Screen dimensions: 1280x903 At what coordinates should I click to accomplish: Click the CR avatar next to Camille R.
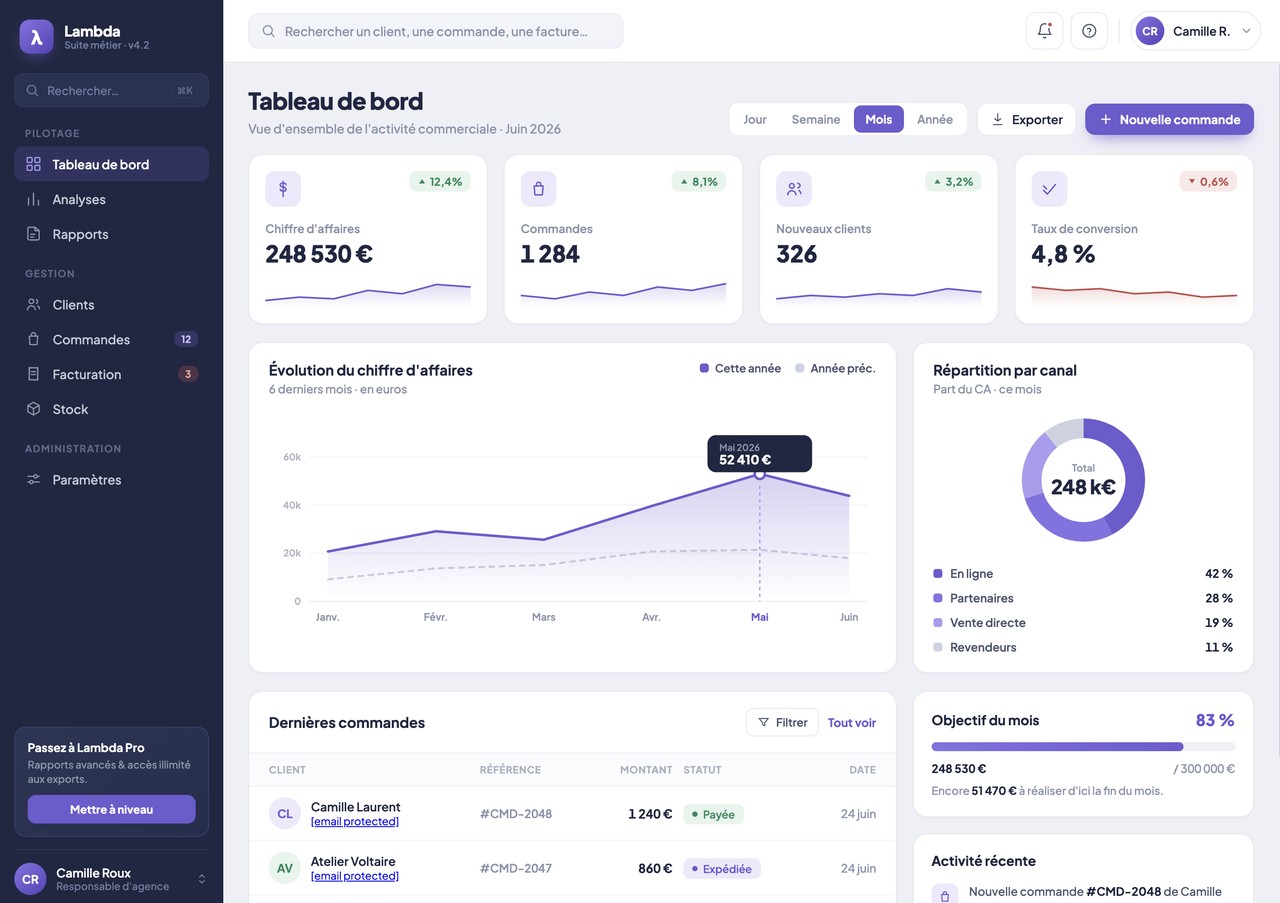tap(1150, 31)
